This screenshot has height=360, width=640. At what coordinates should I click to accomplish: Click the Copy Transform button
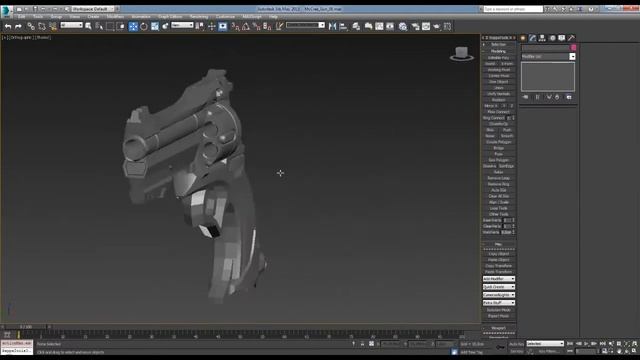pos(499,266)
